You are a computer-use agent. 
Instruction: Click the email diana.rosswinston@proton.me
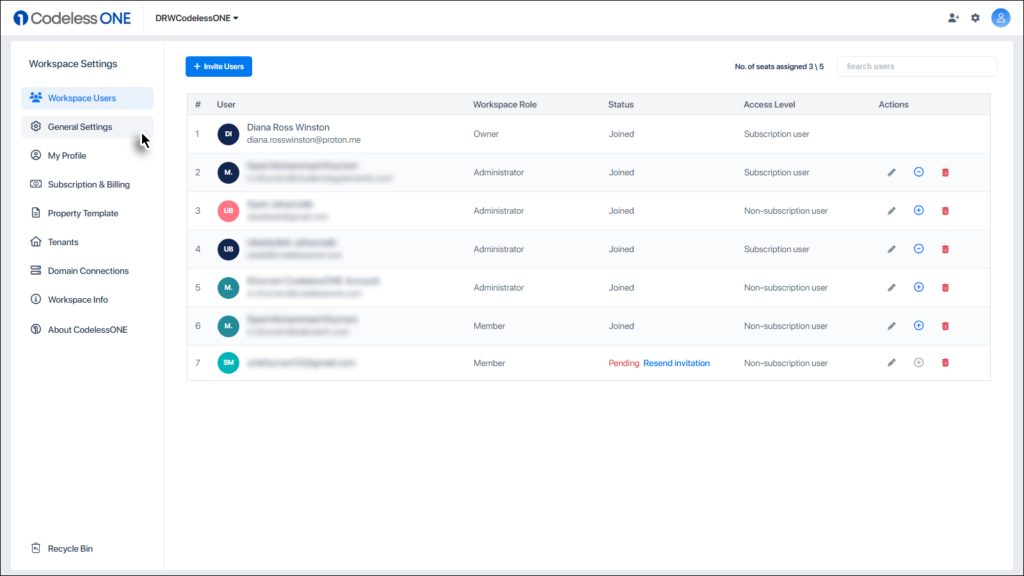304,140
